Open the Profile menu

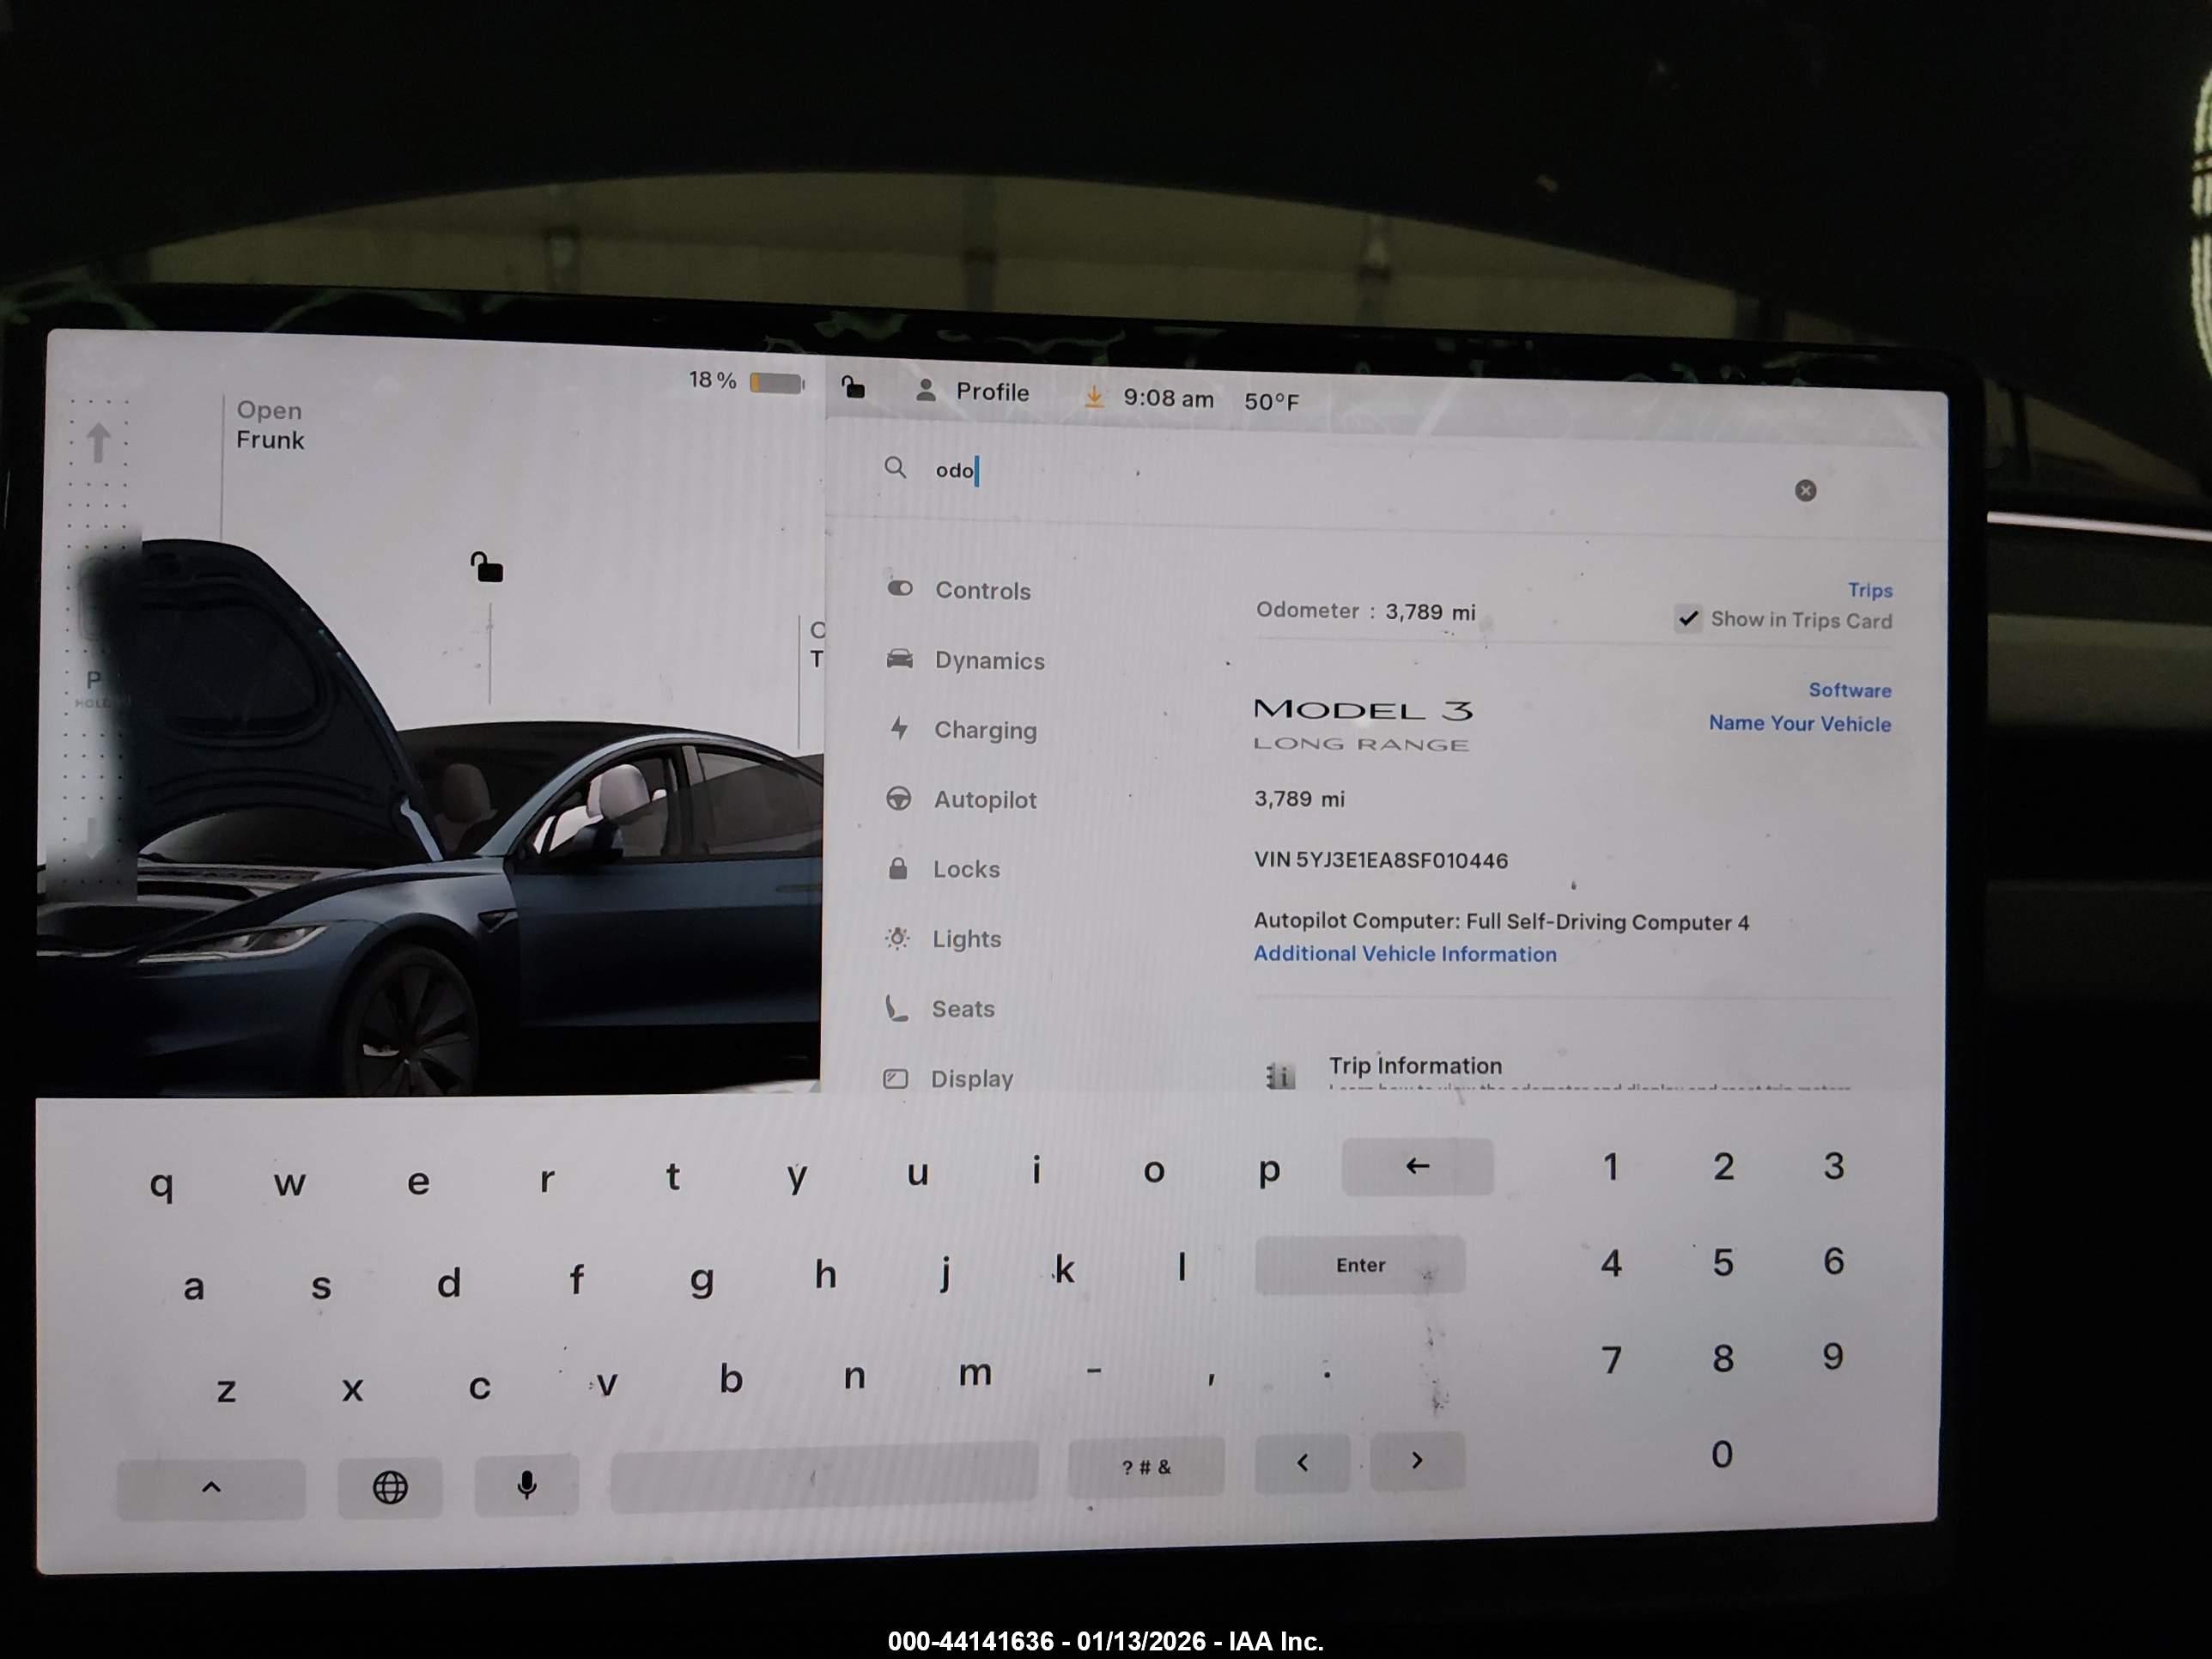pos(973,392)
